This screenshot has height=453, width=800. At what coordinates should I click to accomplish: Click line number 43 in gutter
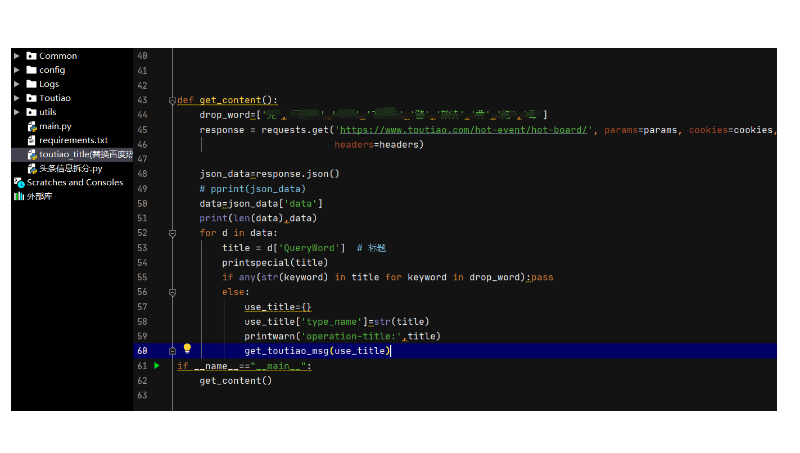pyautogui.click(x=142, y=100)
